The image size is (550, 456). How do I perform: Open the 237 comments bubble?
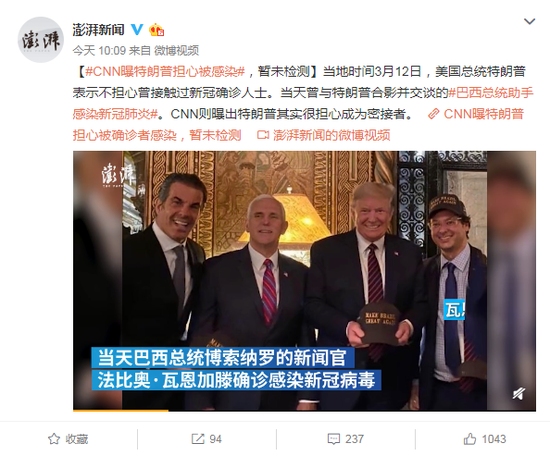(333, 439)
